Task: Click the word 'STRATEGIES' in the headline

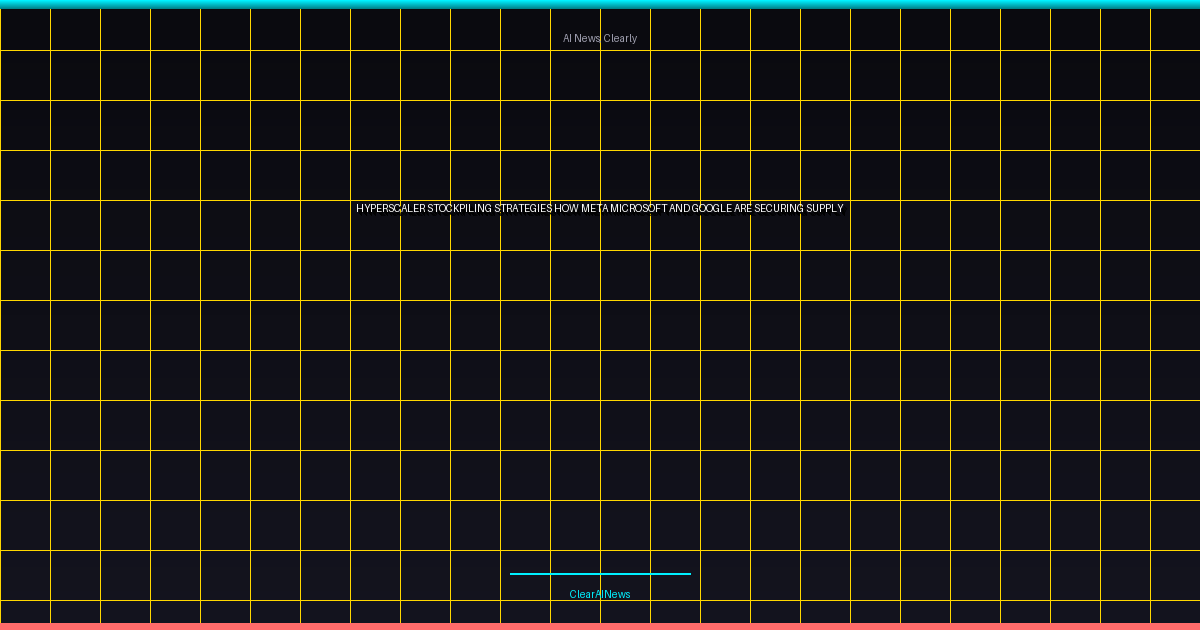Action: click(523, 209)
